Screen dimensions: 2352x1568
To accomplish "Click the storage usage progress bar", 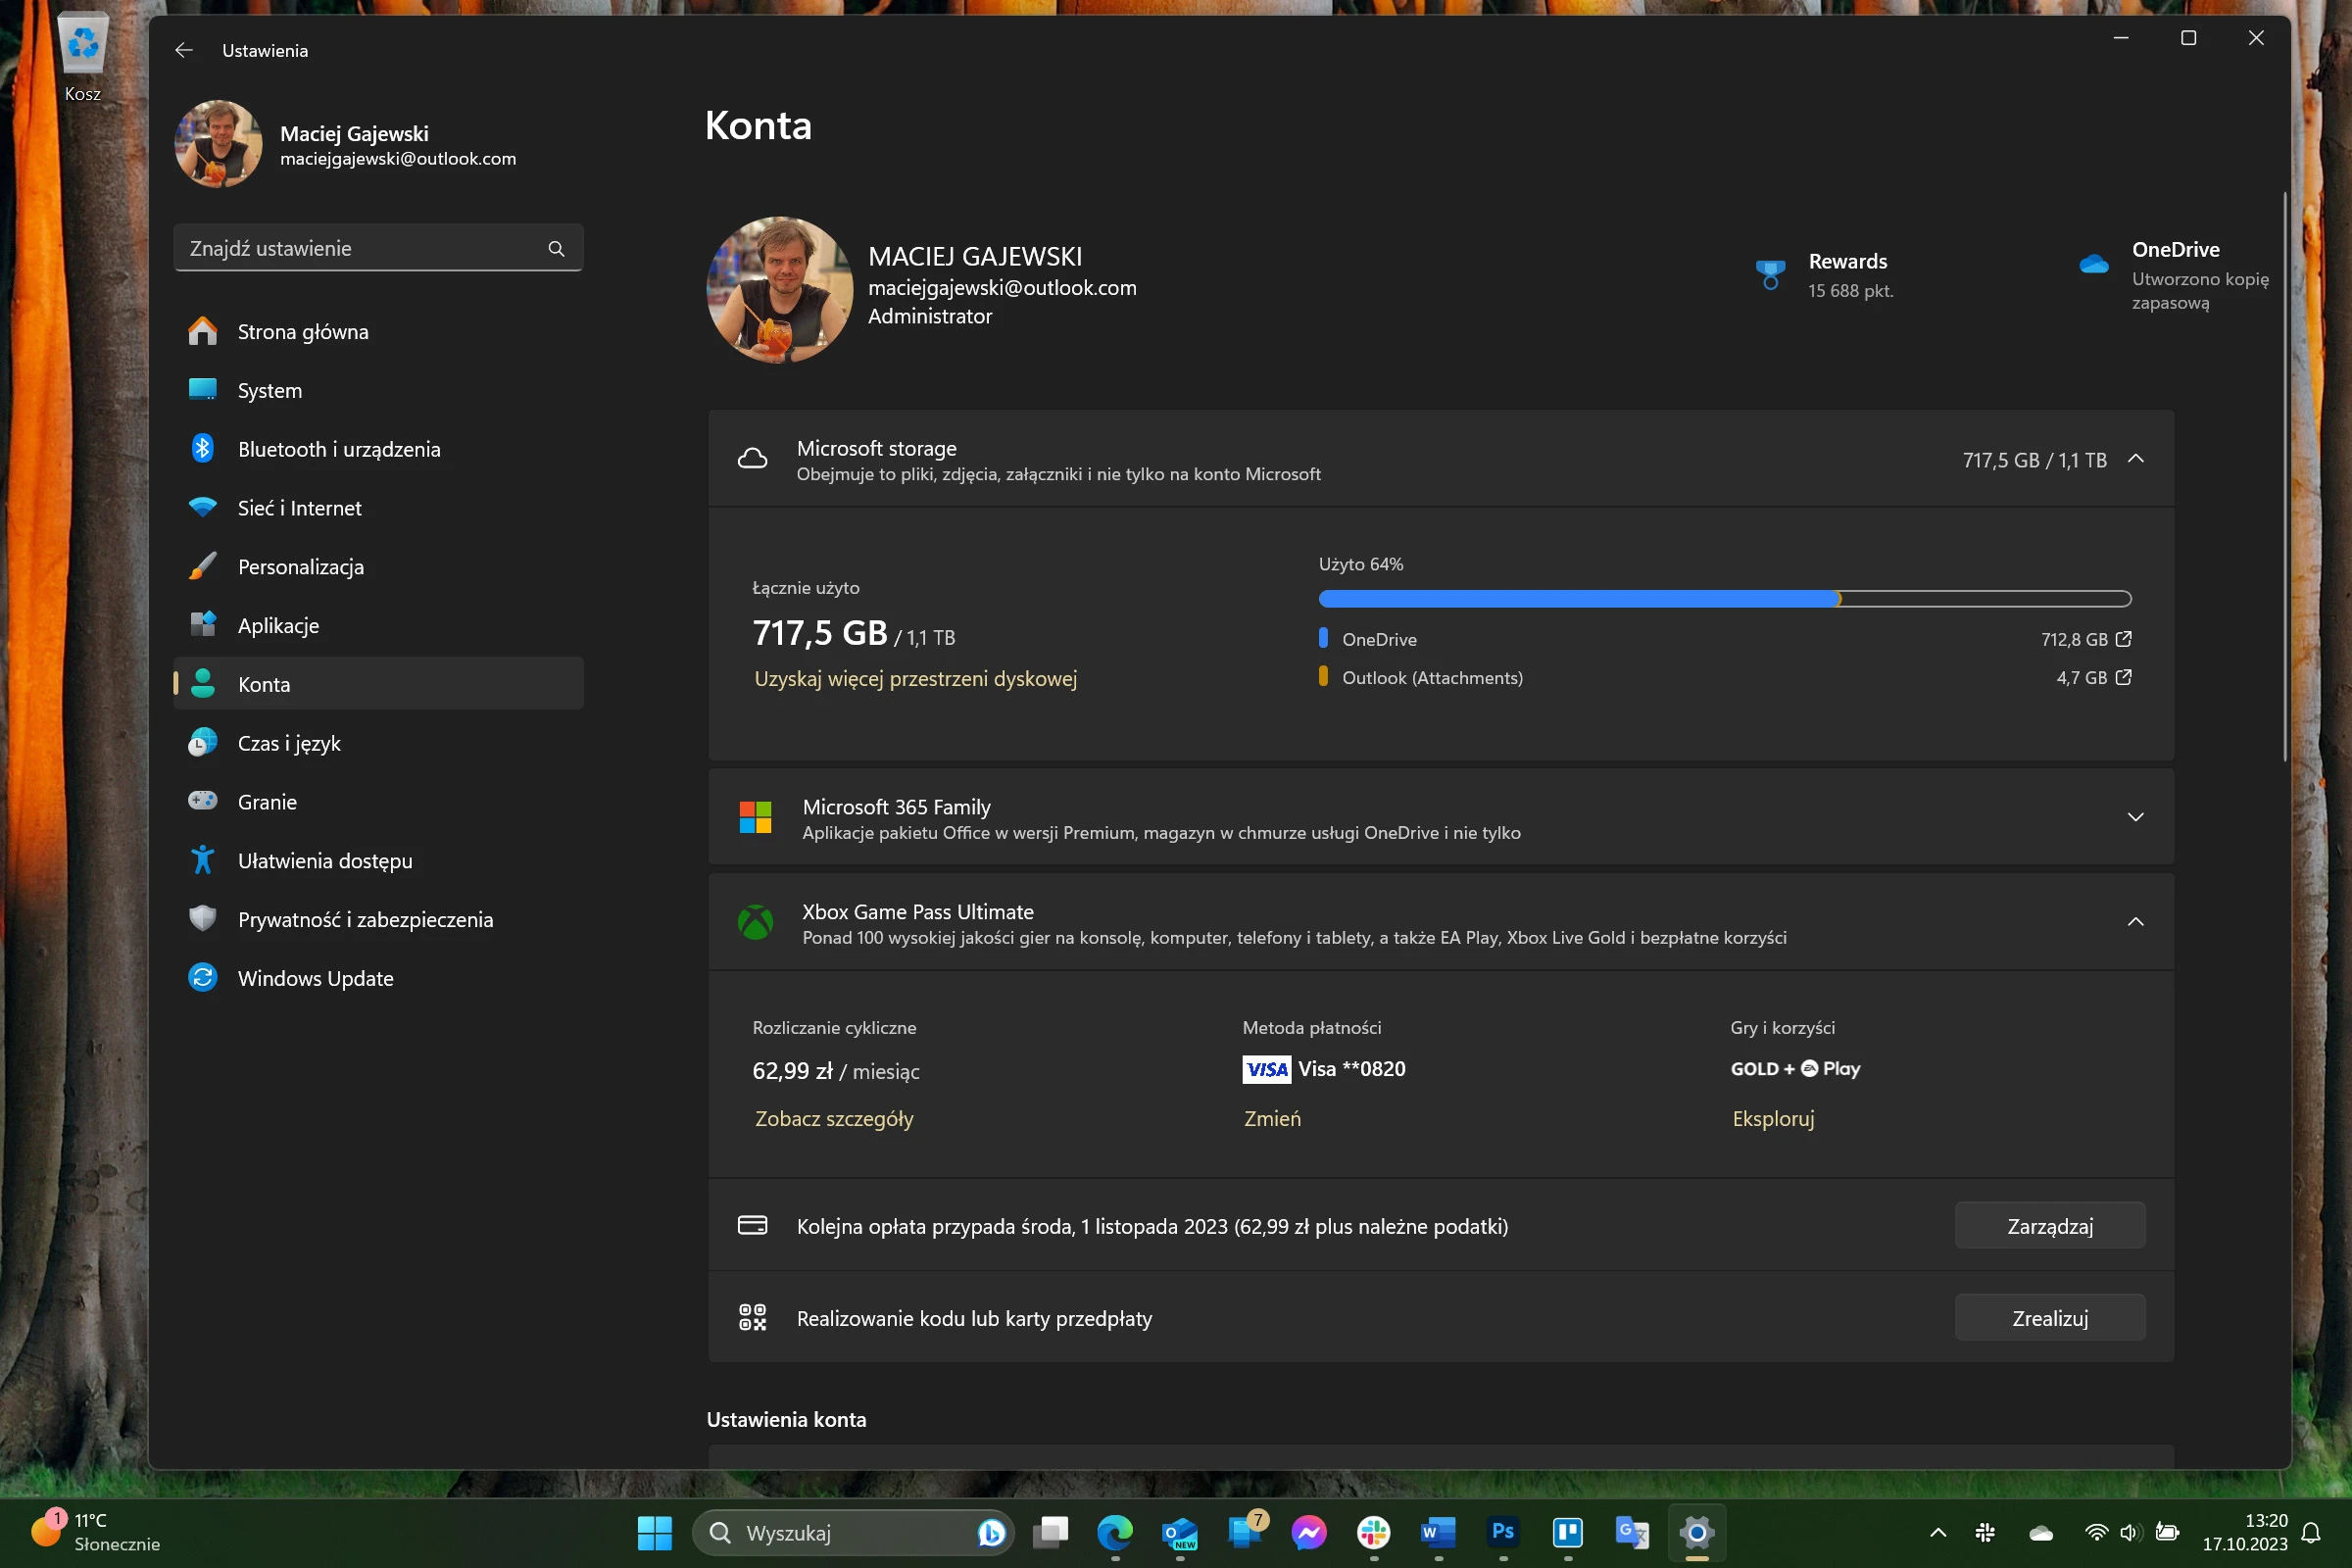I will tap(1725, 599).
